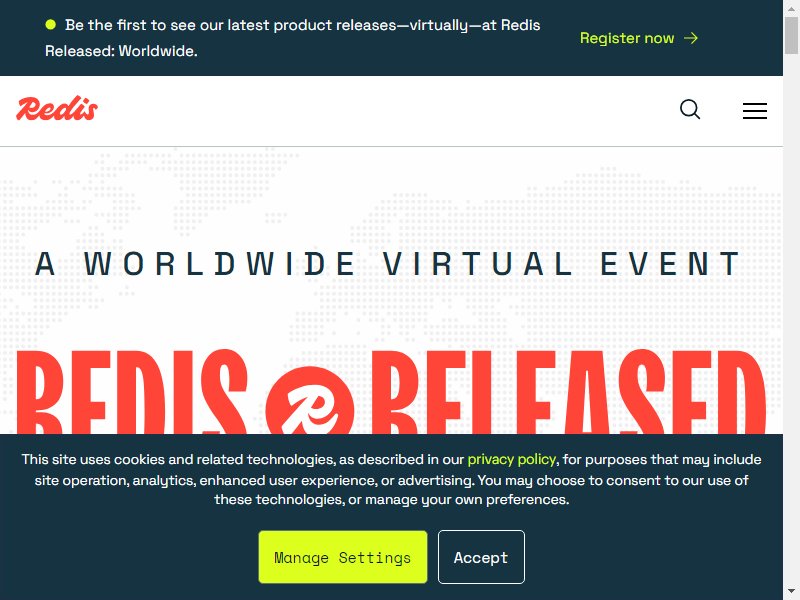Open the hamburger navigation menu
The image size is (800, 600).
(755, 111)
